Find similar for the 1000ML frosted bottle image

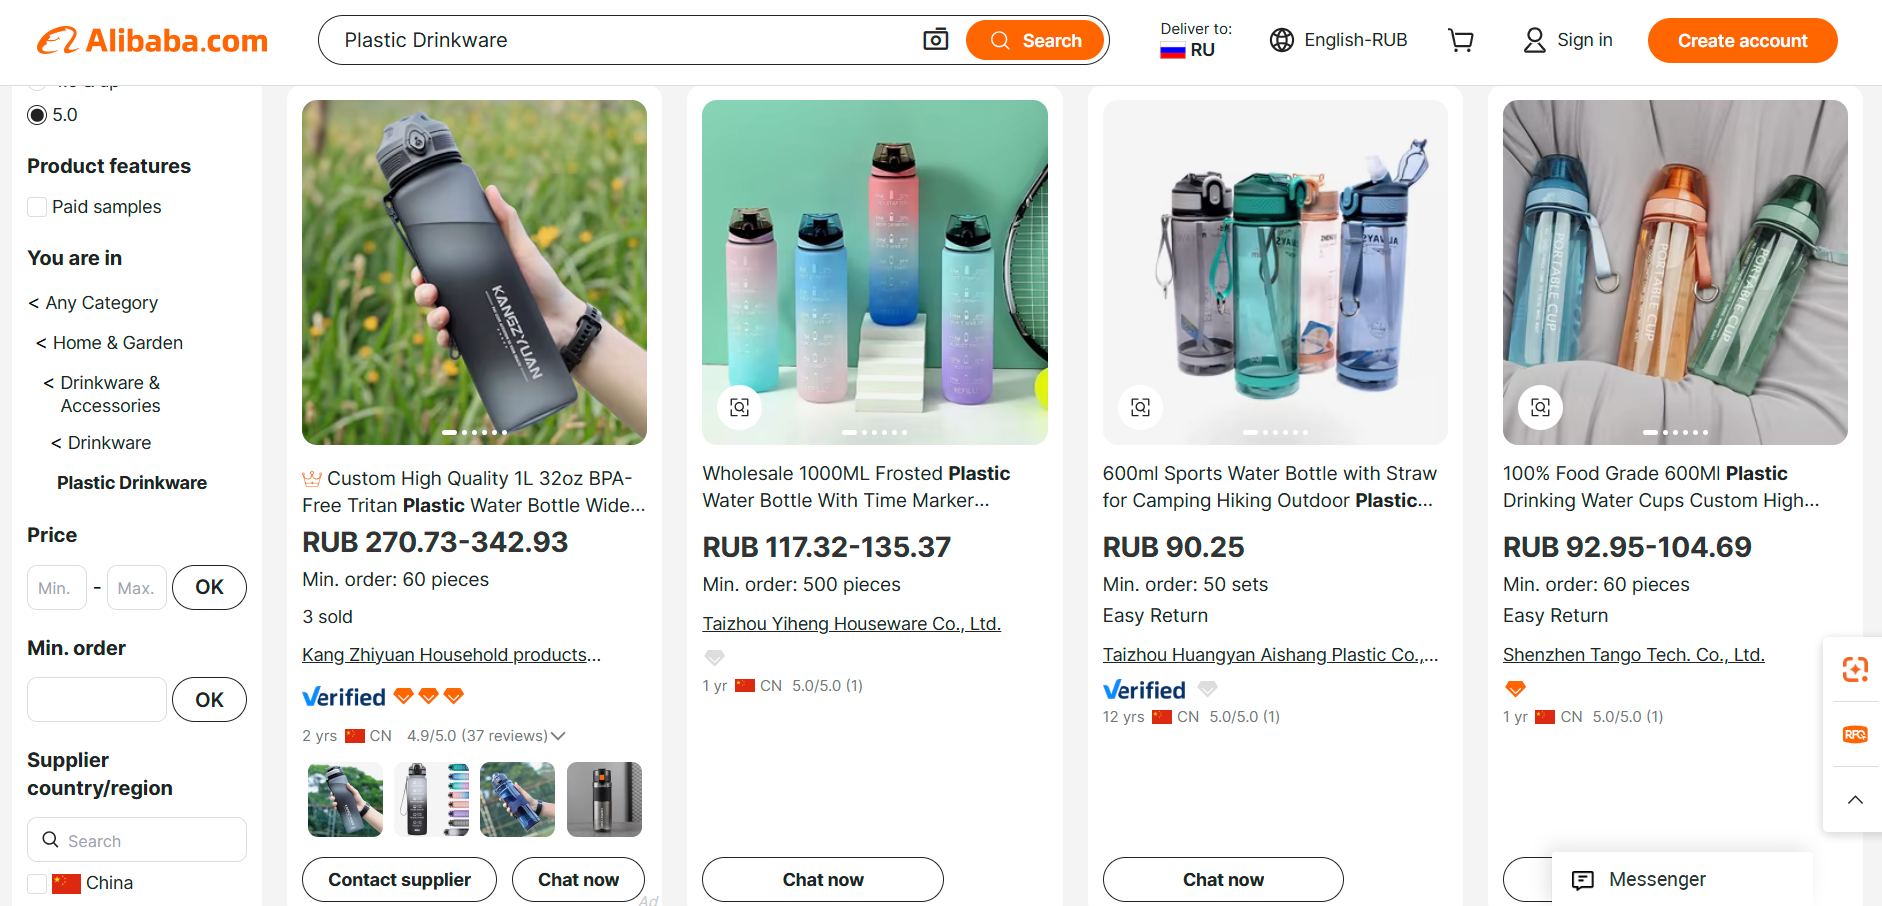pos(739,407)
